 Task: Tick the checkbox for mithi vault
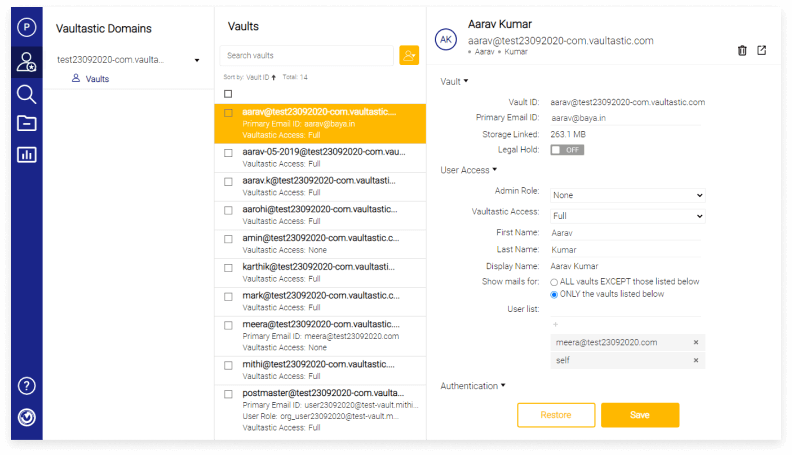click(228, 365)
